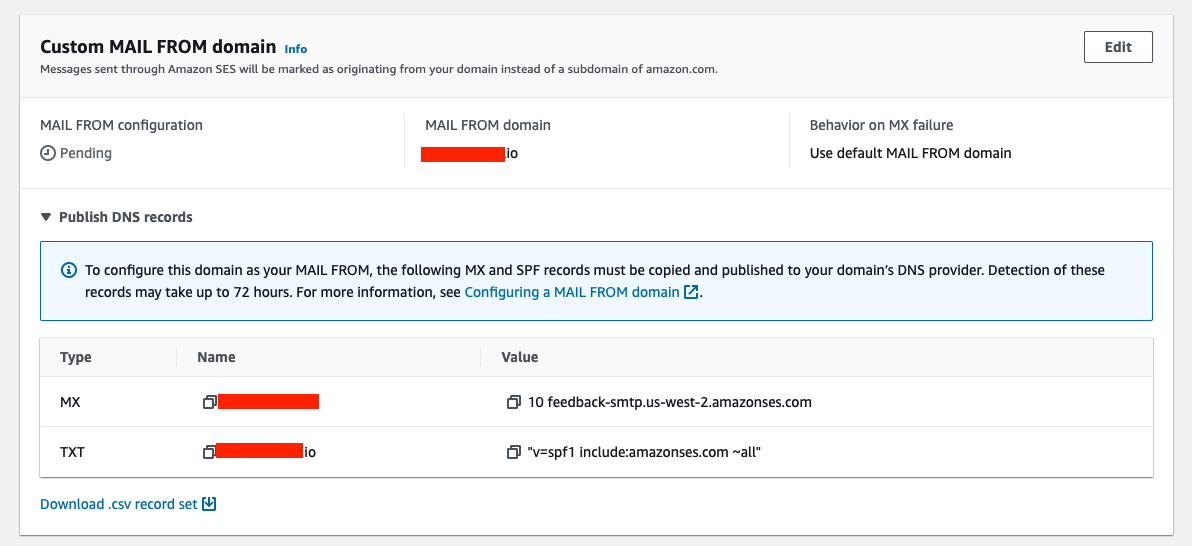The image size is (1192, 546).
Task: Select the v=spf1 include:amazonses.com text
Action: tap(644, 452)
